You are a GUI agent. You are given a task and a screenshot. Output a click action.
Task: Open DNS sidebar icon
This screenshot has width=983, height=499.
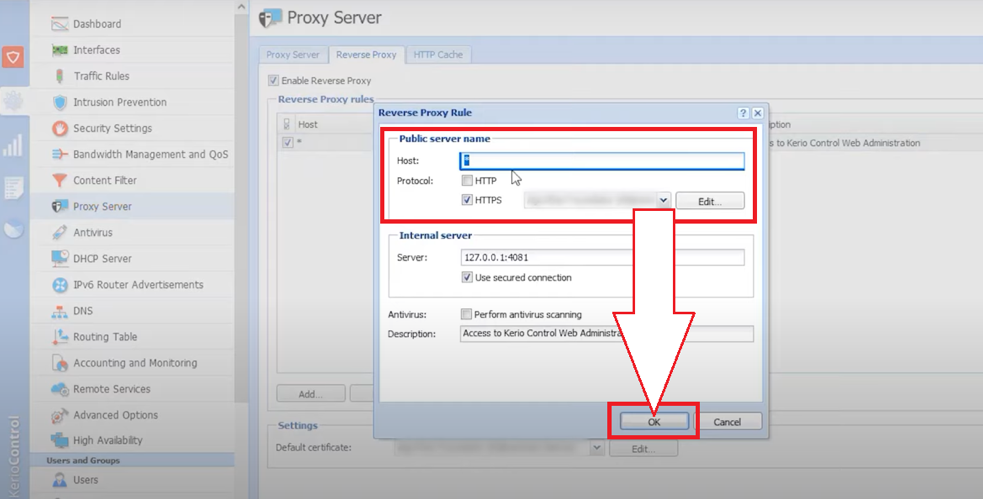point(60,311)
